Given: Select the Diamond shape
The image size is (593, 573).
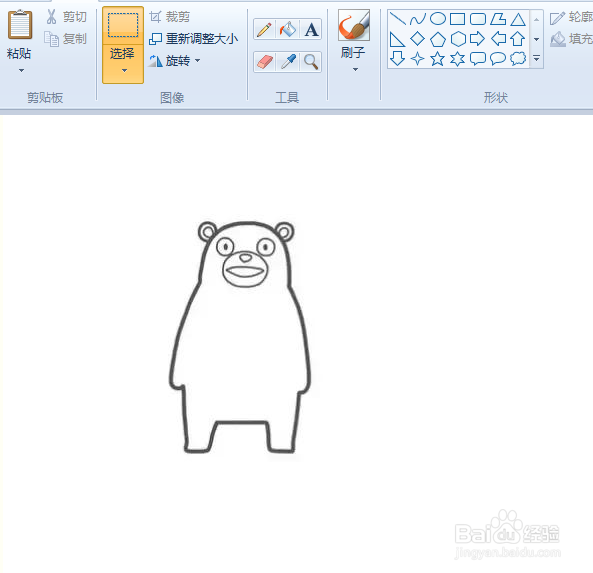Looking at the screenshot, I should 418,39.
